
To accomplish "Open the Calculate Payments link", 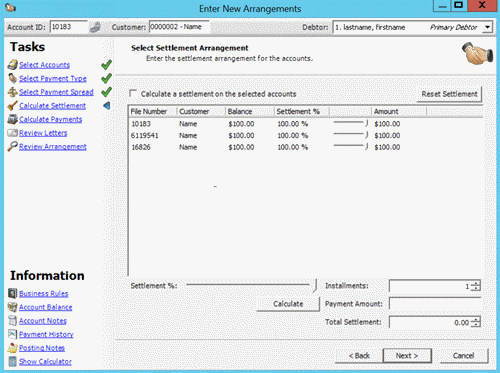I will click(50, 119).
